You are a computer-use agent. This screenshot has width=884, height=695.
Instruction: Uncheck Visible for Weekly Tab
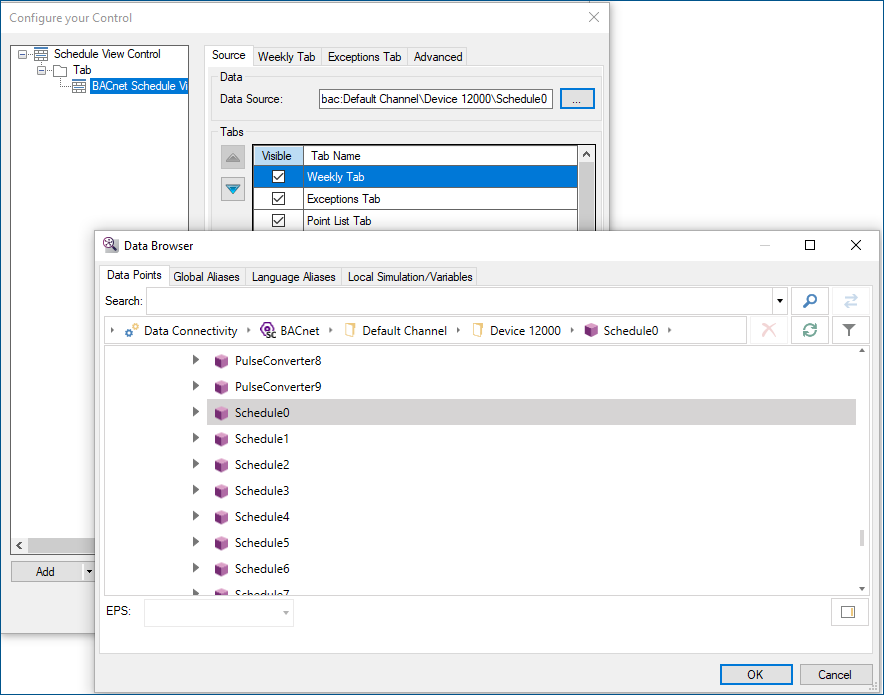click(279, 176)
